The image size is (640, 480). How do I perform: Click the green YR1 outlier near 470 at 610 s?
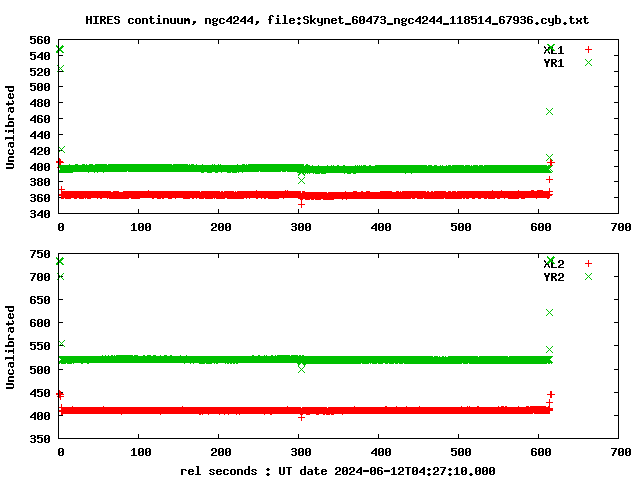[x=549, y=111]
